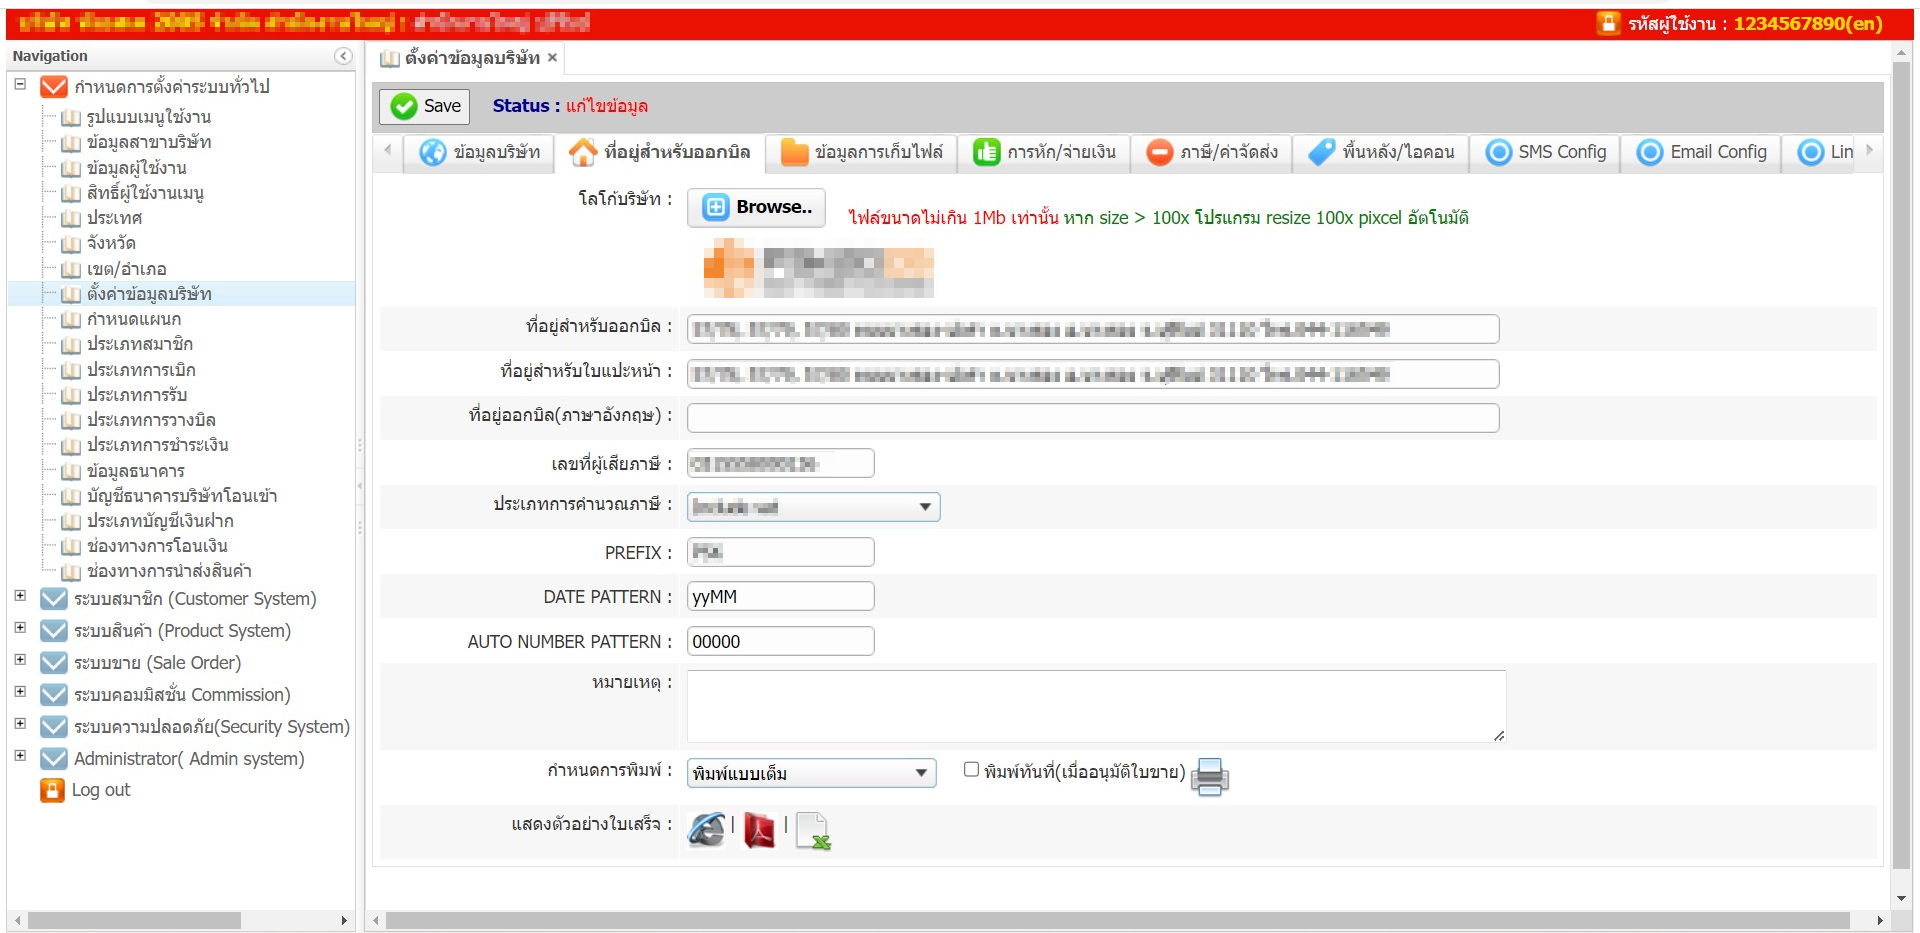Switch to the SMS Config tab
Viewport: 1920px width, 933px height.
click(x=1546, y=152)
